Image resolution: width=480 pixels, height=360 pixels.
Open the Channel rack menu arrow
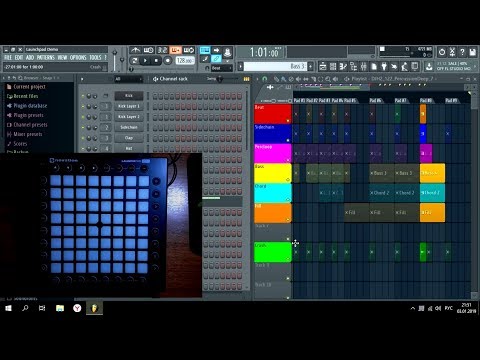coord(82,79)
